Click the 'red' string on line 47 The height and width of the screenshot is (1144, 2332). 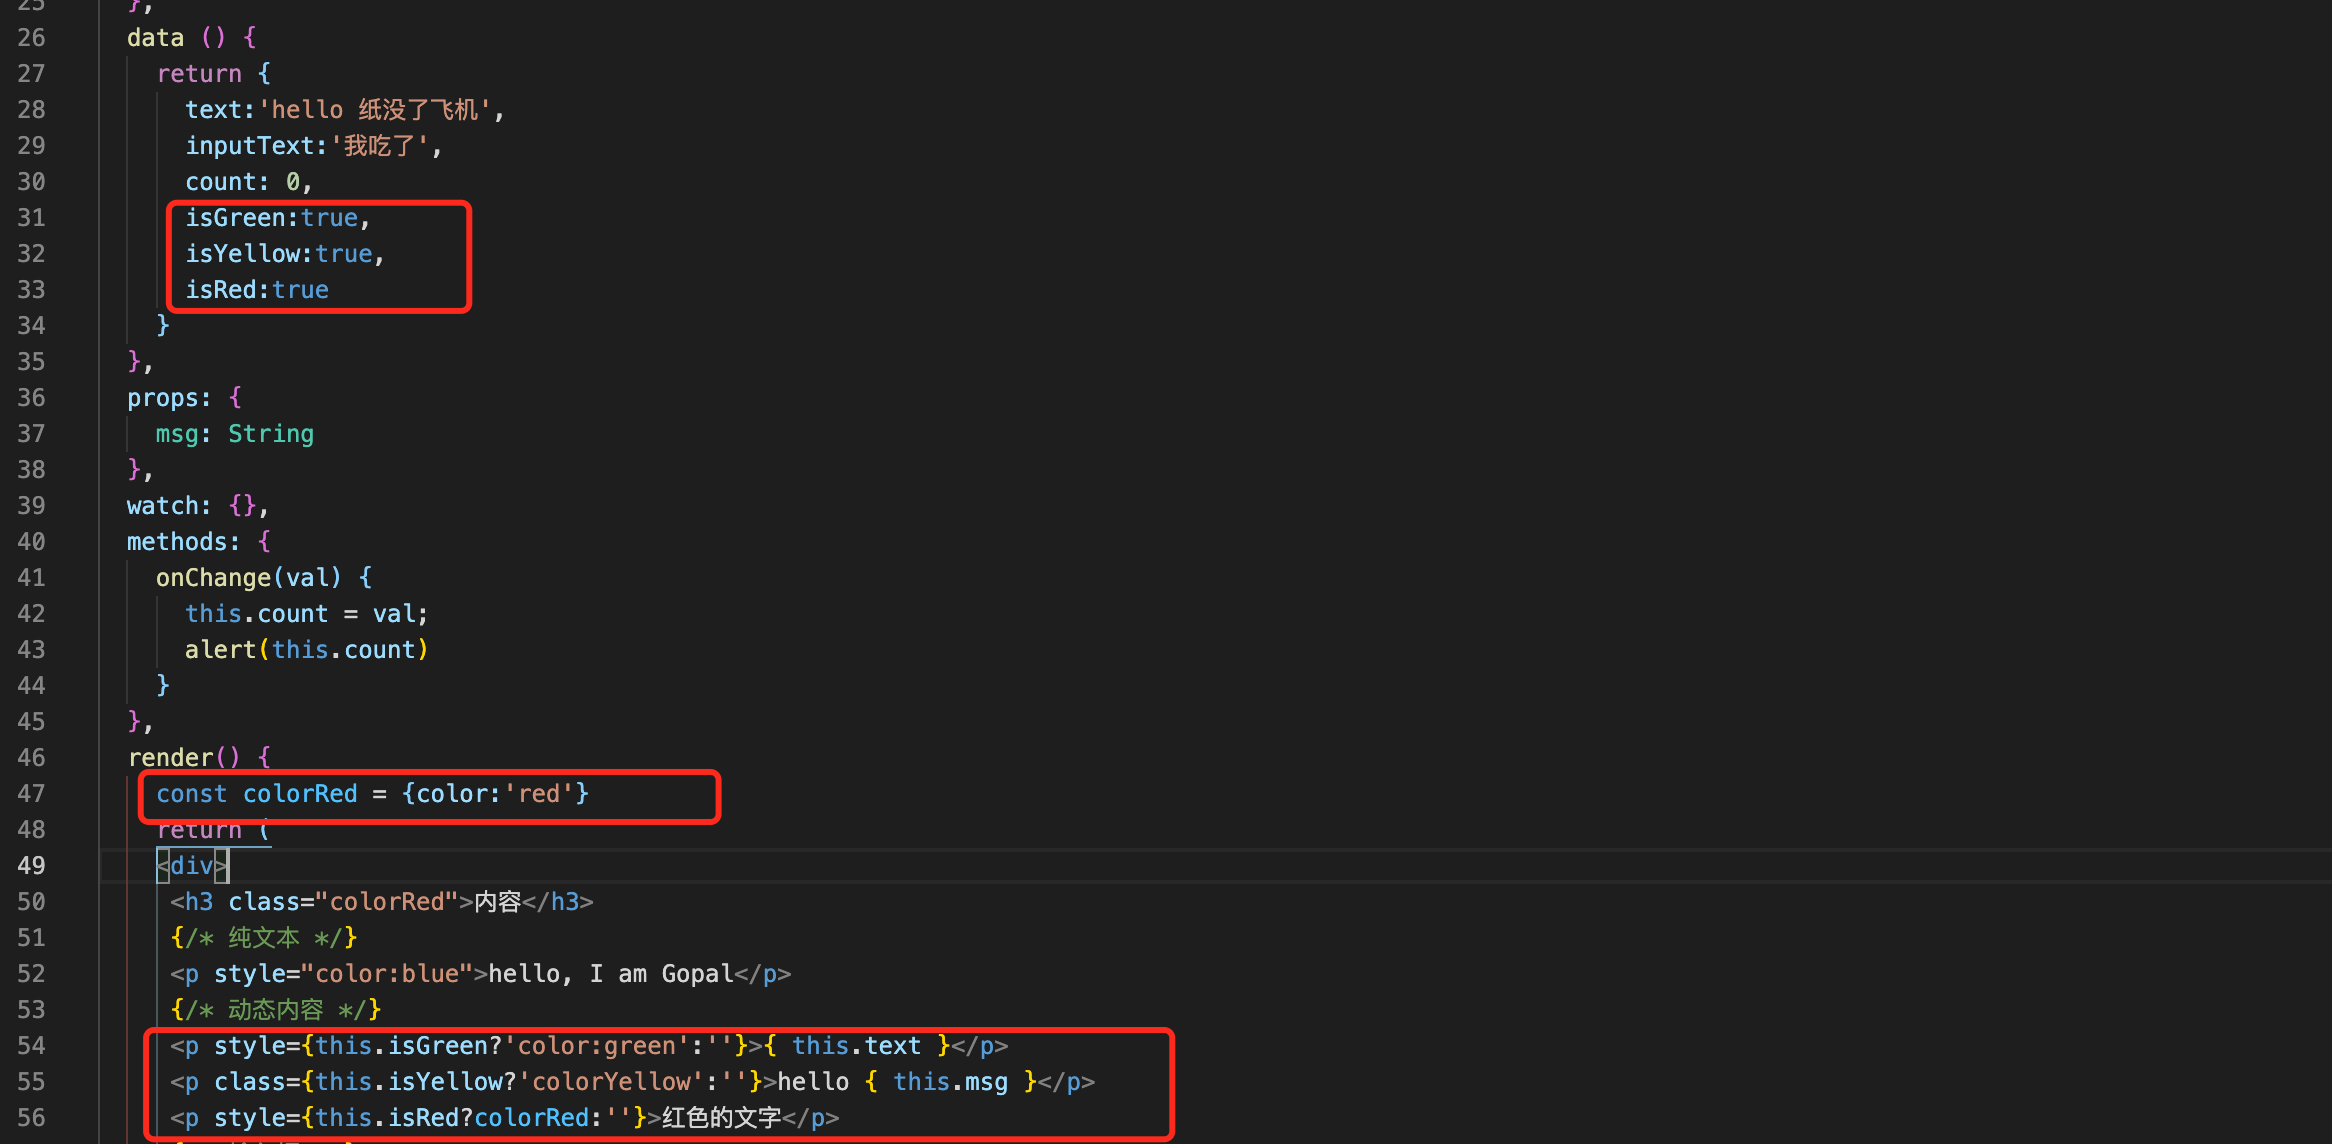click(539, 794)
